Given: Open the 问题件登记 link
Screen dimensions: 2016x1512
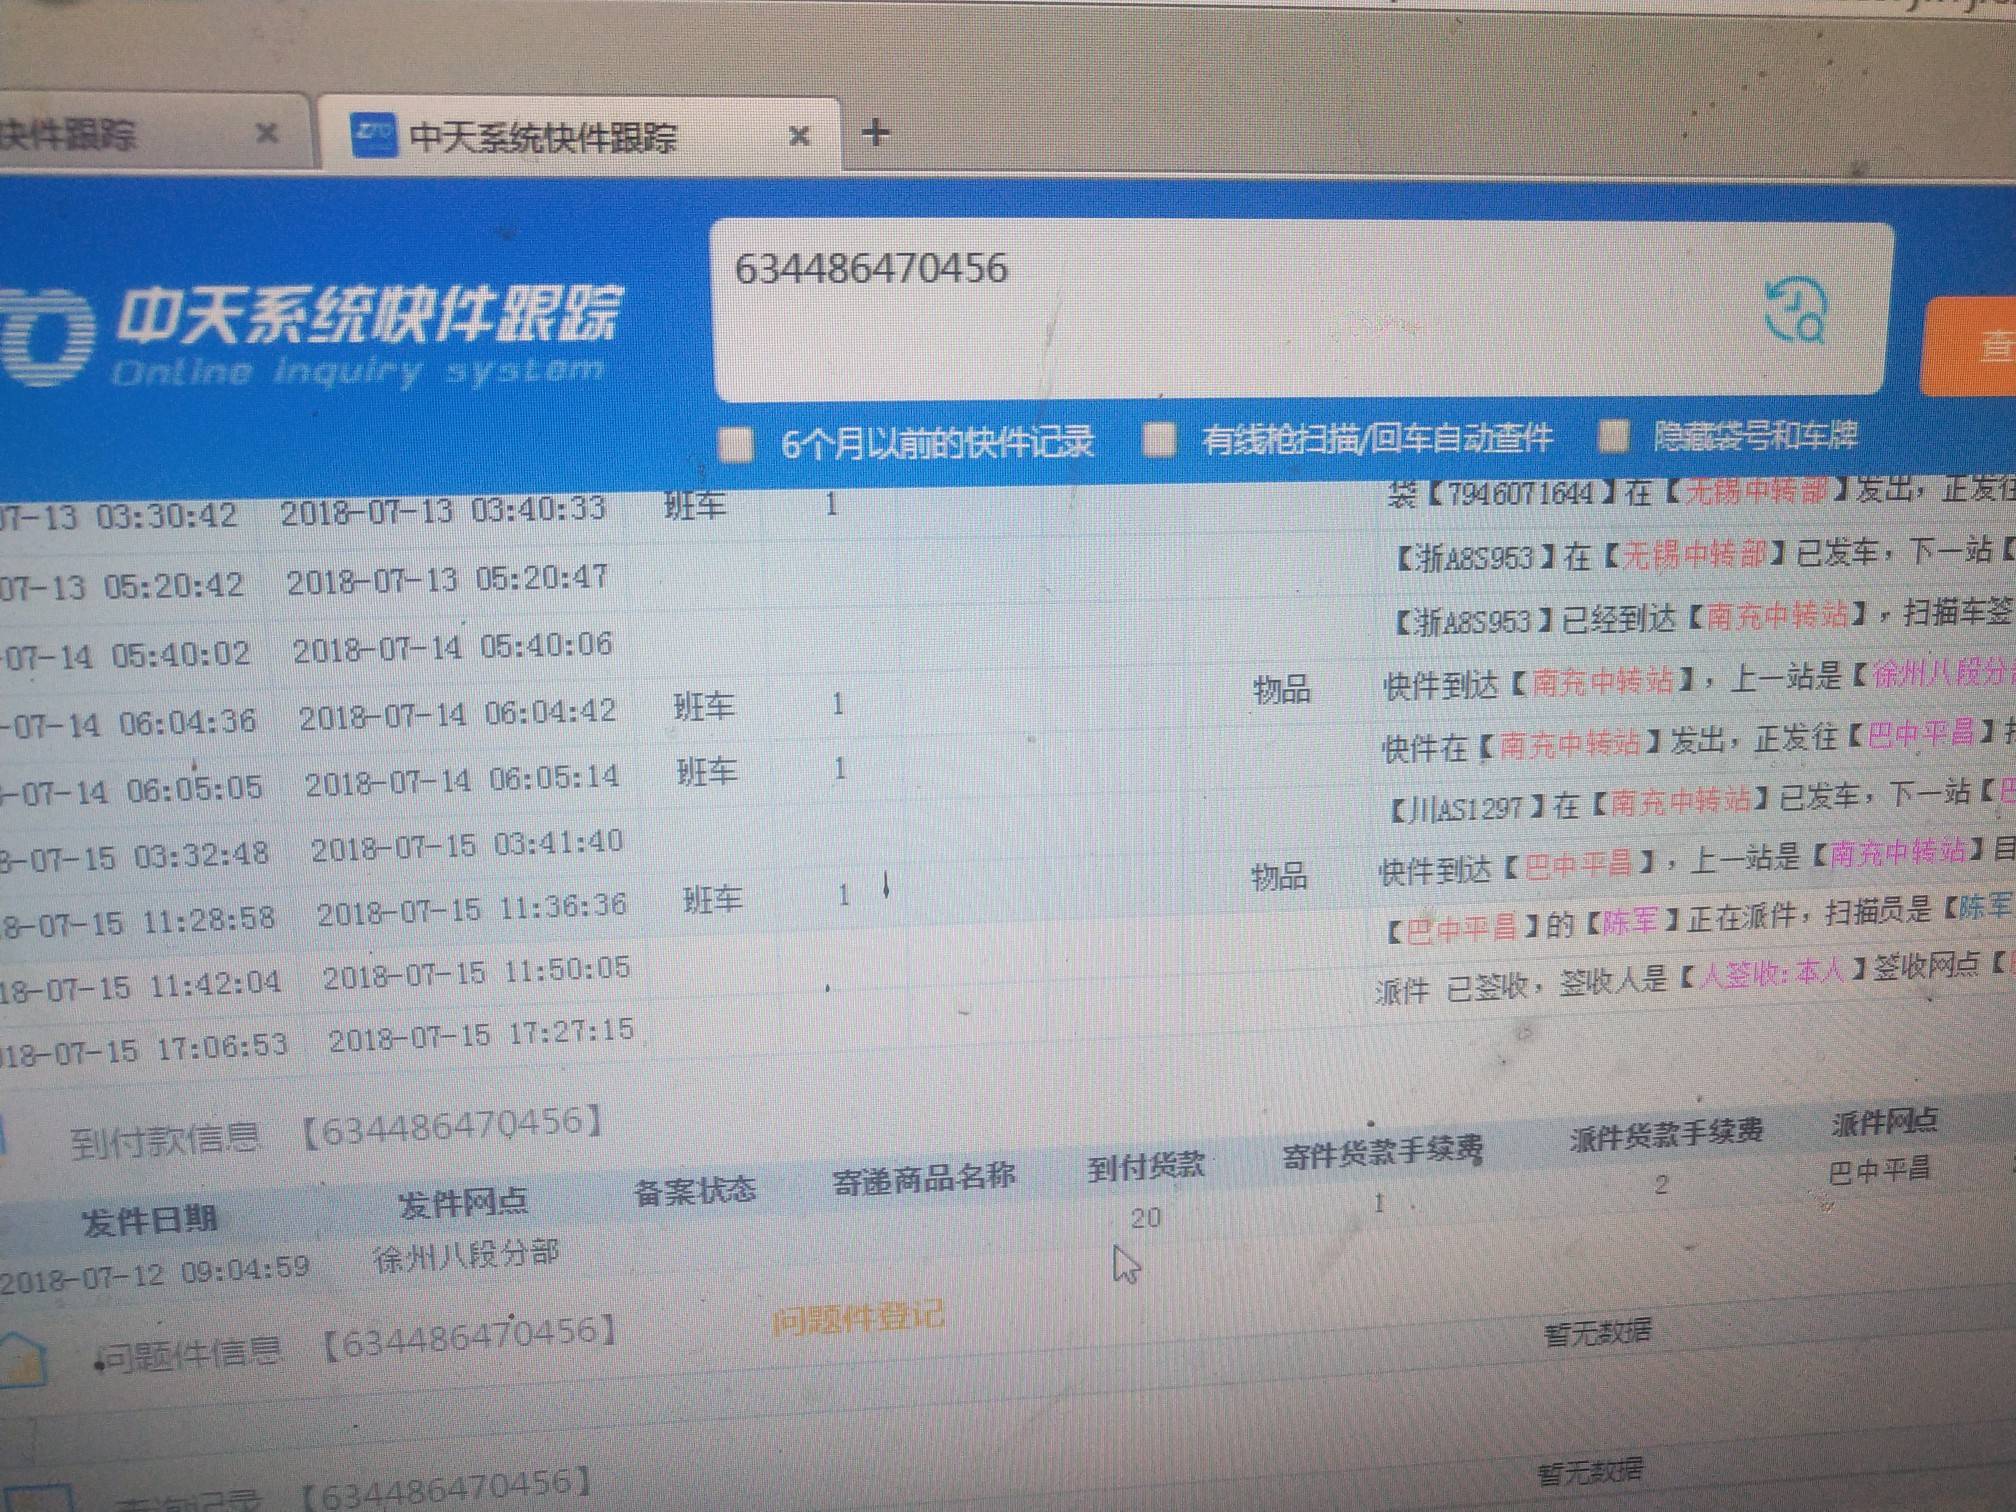Looking at the screenshot, I should click(x=858, y=1319).
